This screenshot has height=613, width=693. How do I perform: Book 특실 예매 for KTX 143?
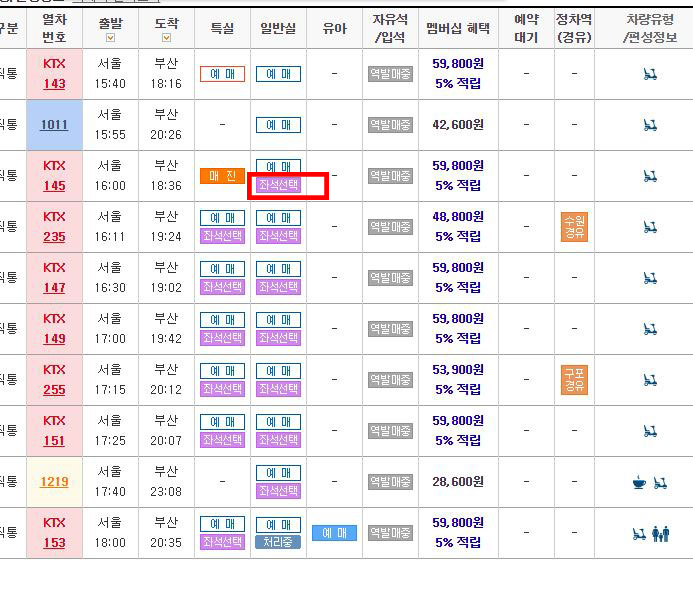[222, 74]
